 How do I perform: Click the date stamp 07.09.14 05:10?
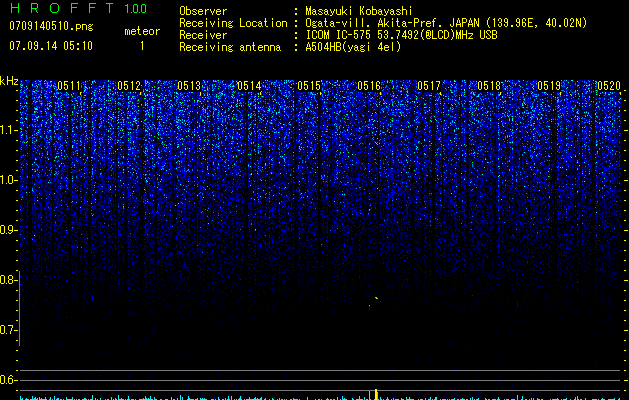(x=51, y=46)
